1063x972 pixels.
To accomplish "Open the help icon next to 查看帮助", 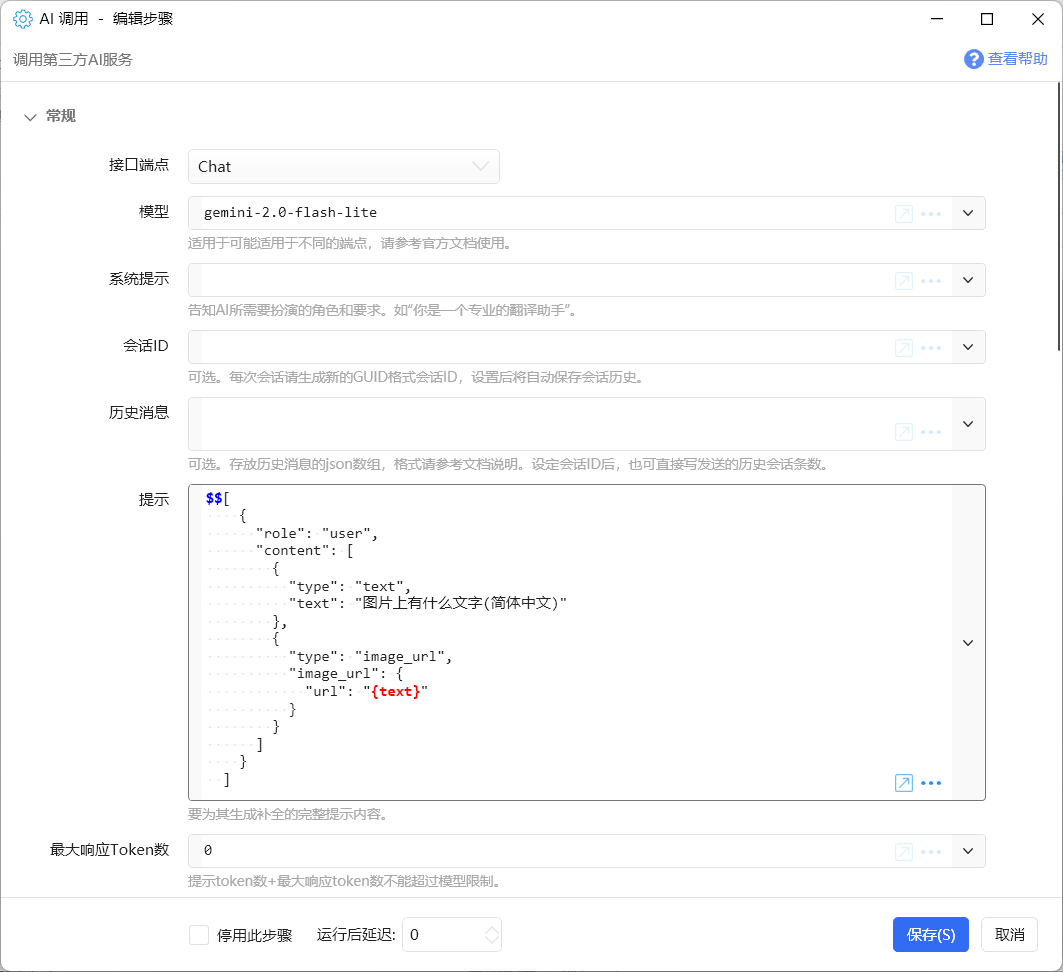I will 974,59.
